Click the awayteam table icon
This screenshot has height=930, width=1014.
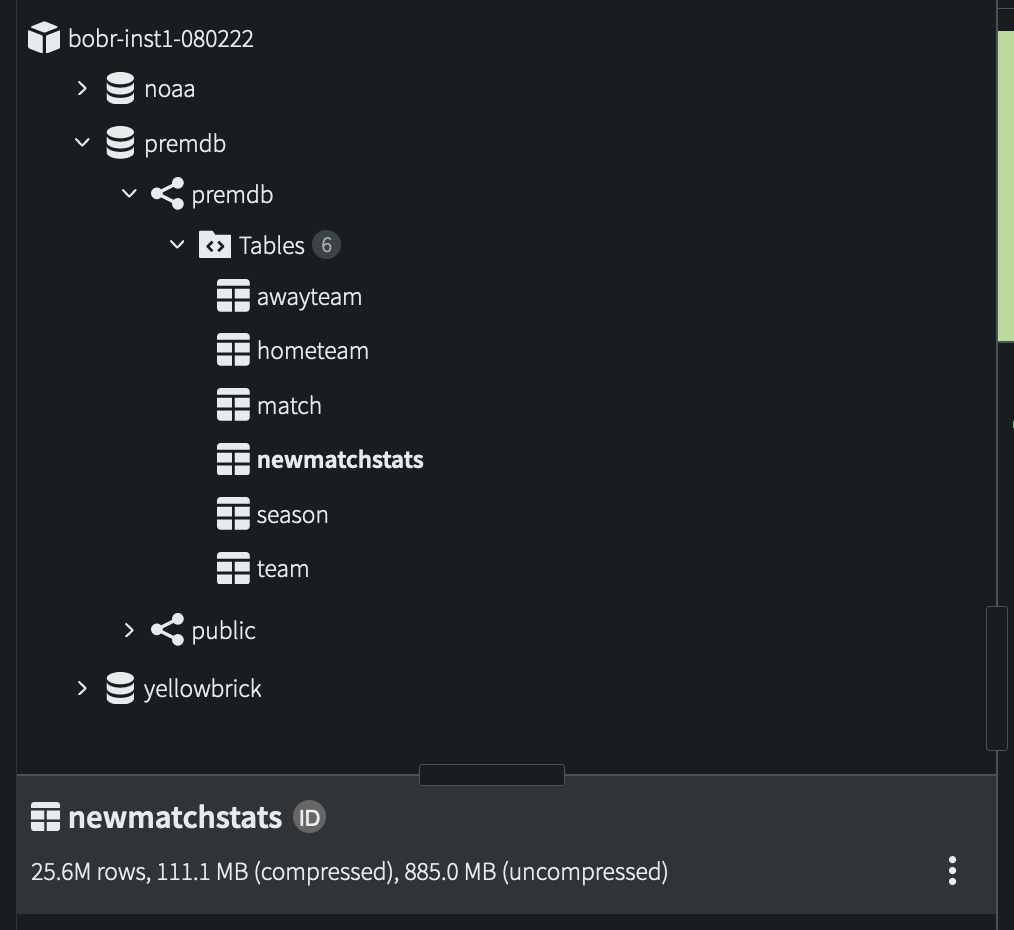pos(233,297)
